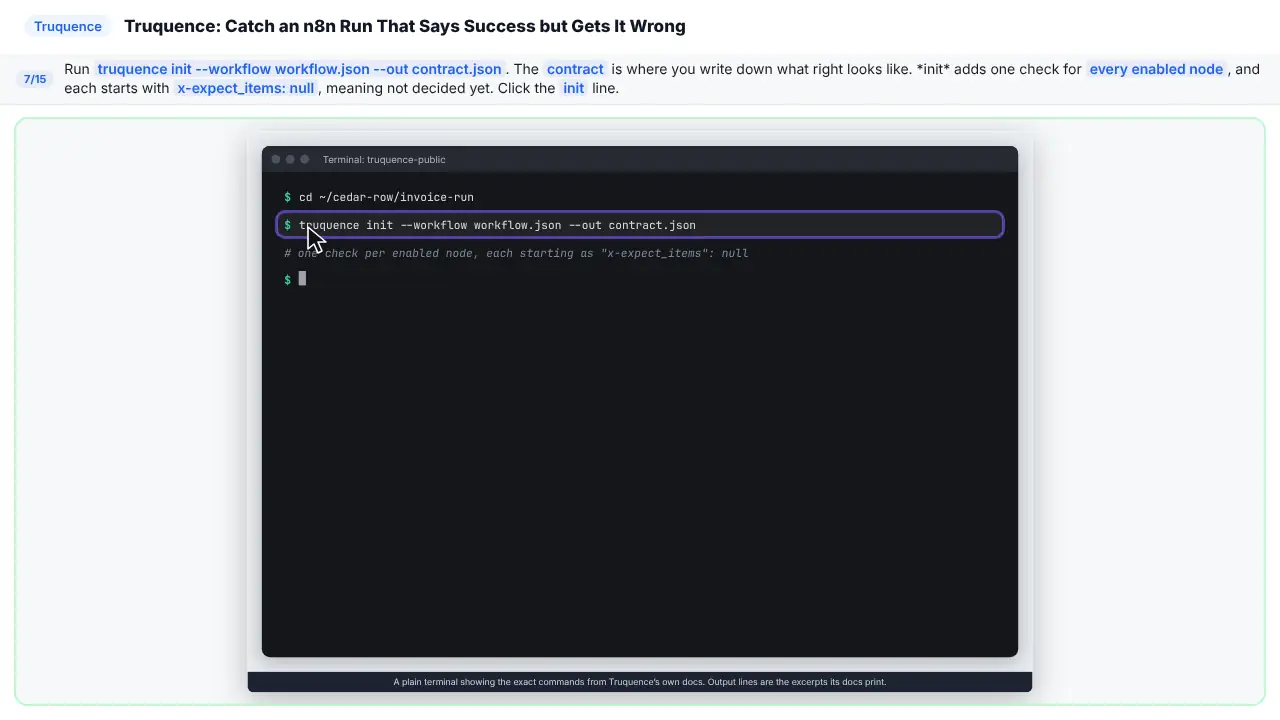The width and height of the screenshot is (1280, 720).
Task: Click the green terminal maximize dot
Action: pyautogui.click(x=304, y=159)
